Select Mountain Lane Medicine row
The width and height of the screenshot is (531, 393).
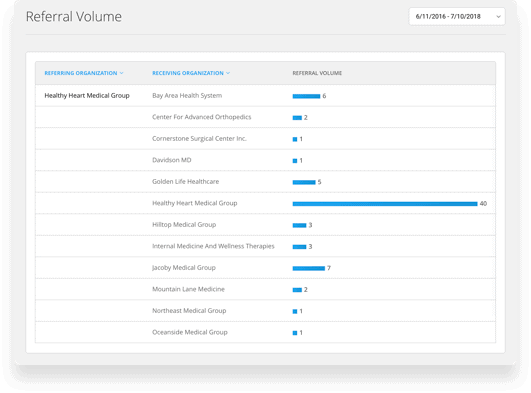point(265,289)
